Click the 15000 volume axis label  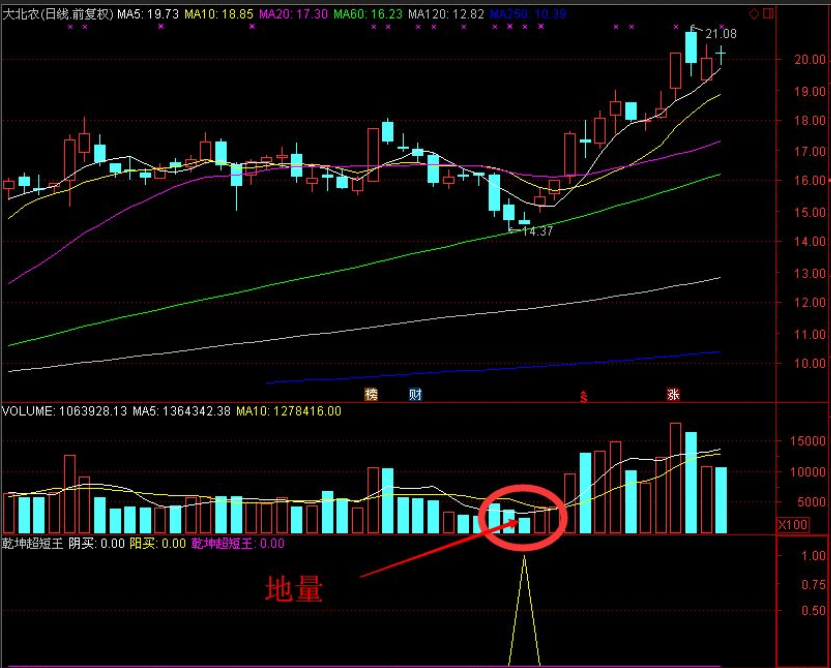pos(808,441)
